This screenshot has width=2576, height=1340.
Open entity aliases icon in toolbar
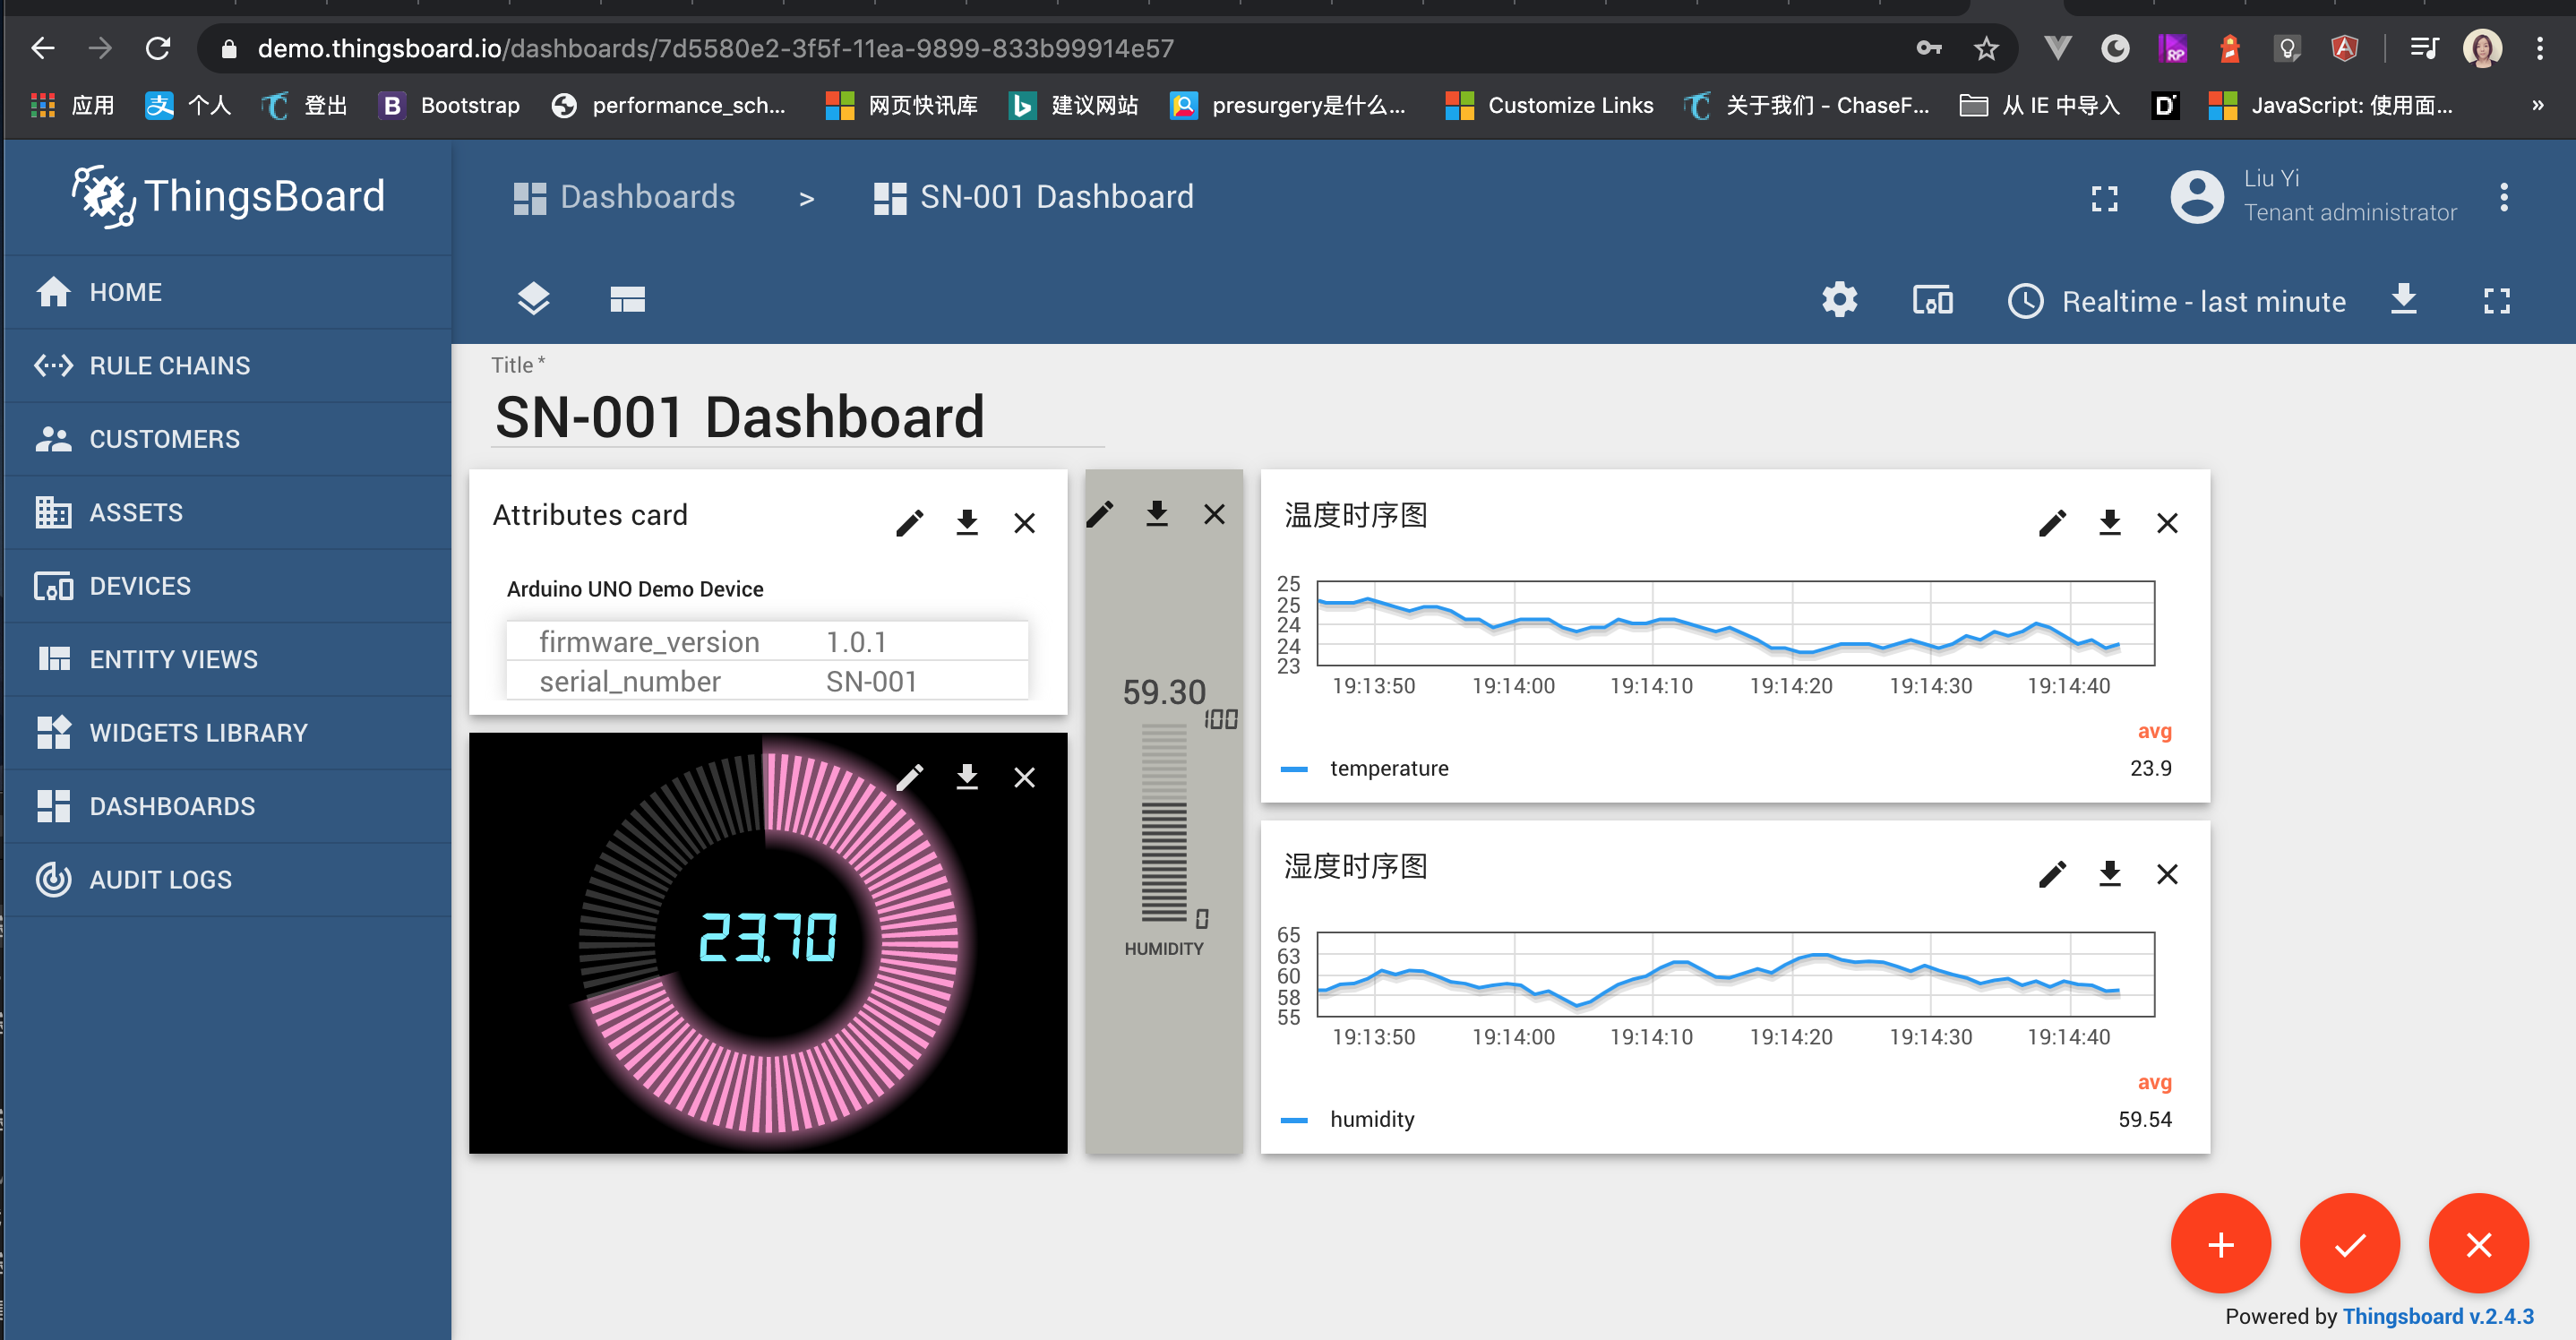(1932, 300)
